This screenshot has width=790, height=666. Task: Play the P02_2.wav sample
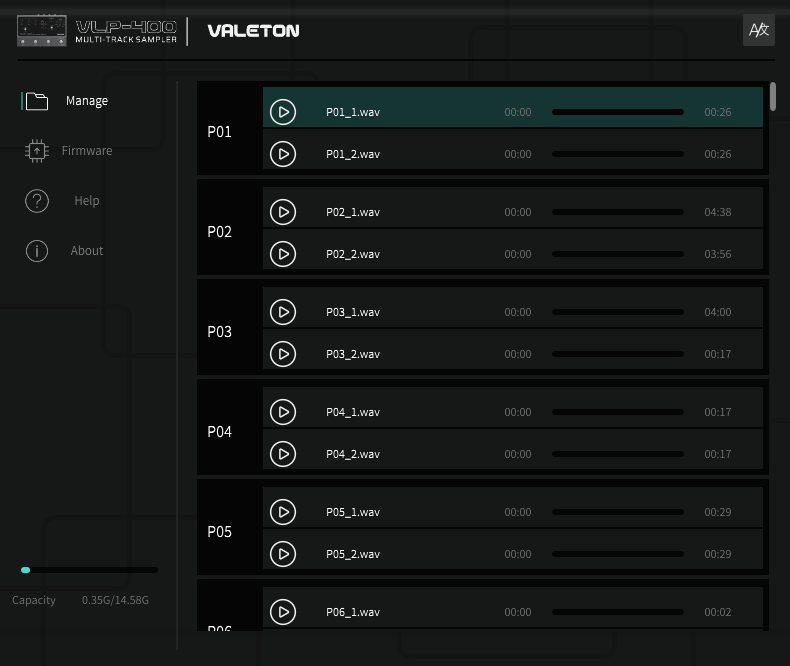click(283, 254)
